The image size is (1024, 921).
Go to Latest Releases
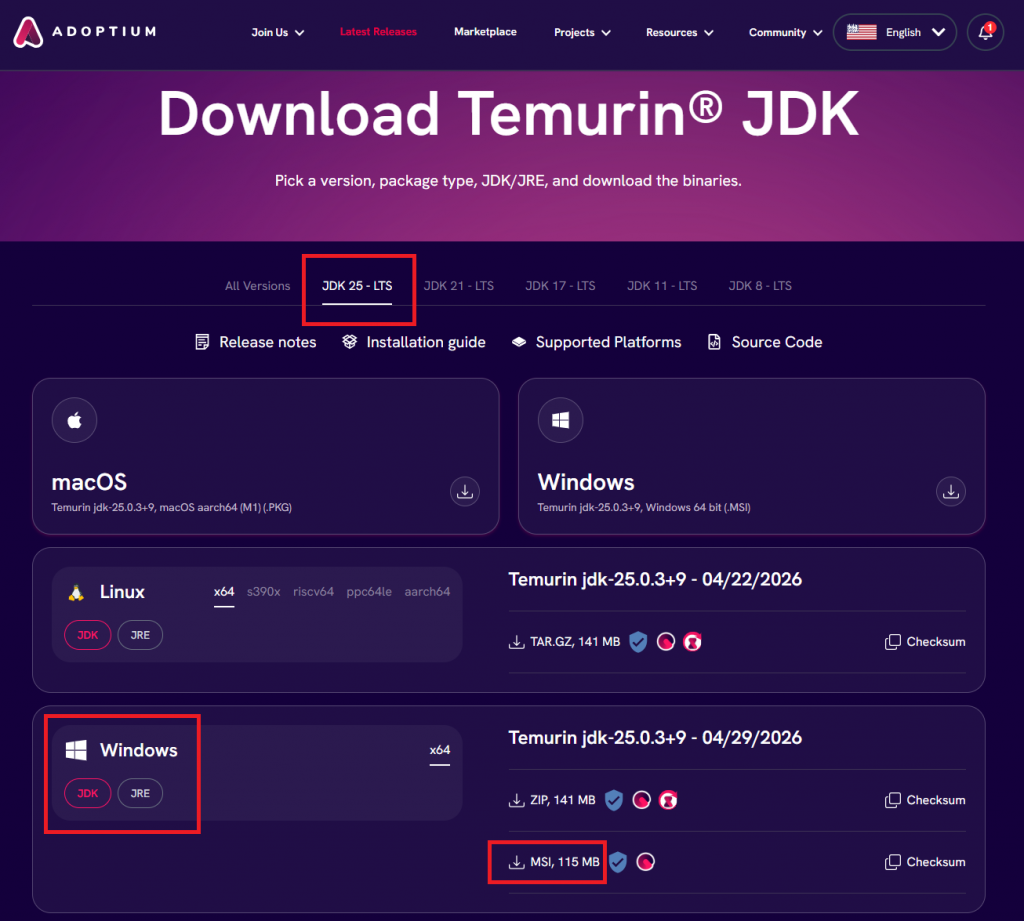point(378,31)
